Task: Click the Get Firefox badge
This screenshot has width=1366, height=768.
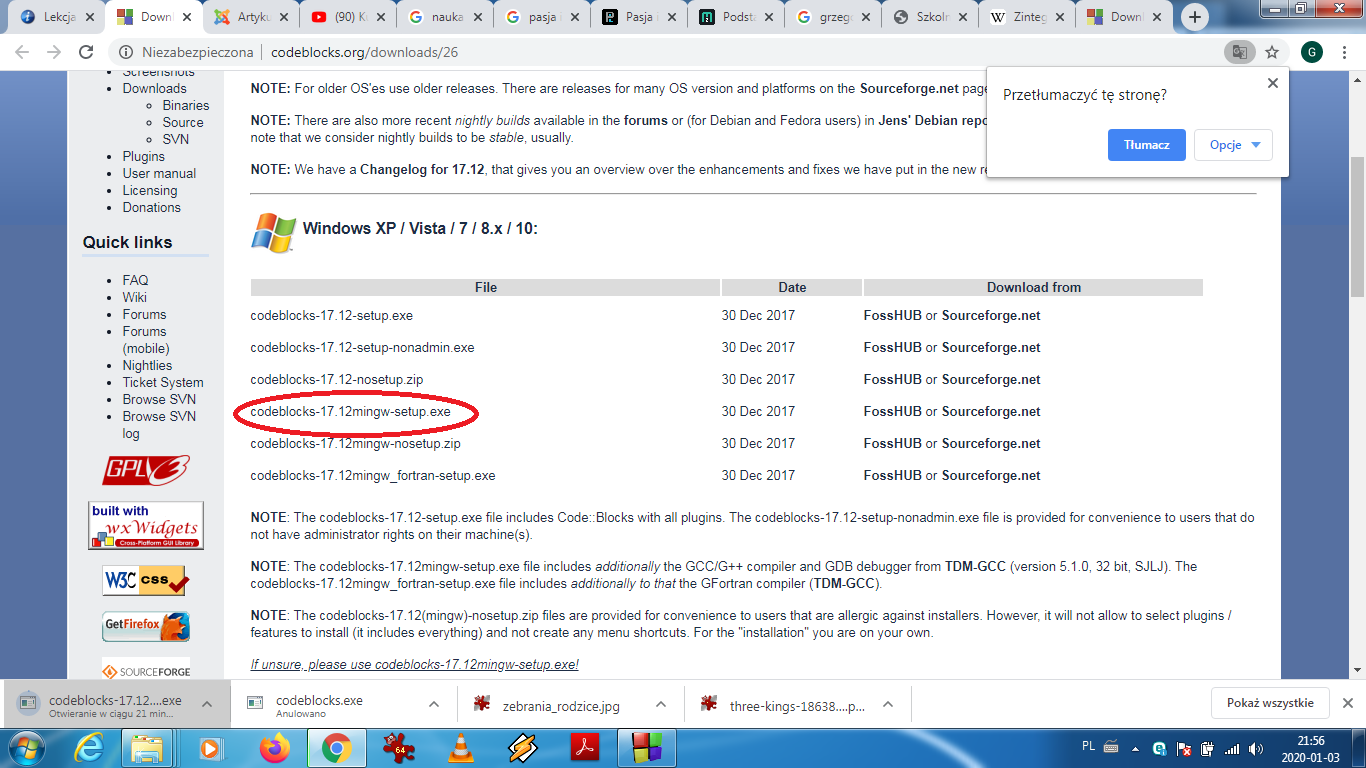Action: [146, 627]
